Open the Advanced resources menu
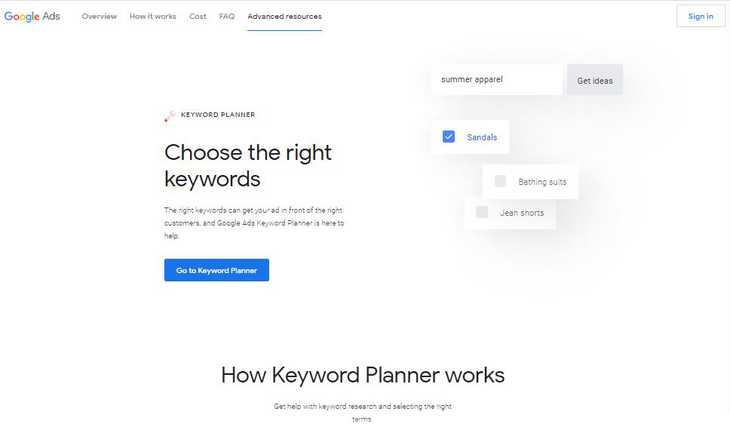This screenshot has width=730, height=433. (x=285, y=16)
